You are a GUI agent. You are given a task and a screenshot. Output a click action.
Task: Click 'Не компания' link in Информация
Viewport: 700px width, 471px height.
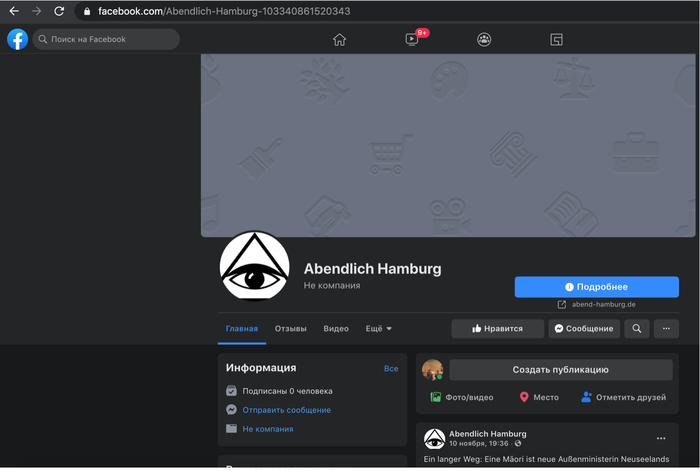coord(268,429)
